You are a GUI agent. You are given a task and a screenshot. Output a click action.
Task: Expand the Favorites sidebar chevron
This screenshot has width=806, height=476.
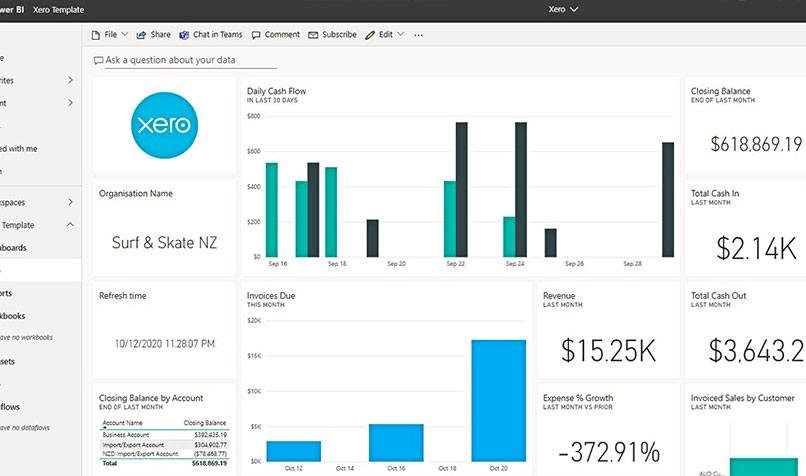70,80
